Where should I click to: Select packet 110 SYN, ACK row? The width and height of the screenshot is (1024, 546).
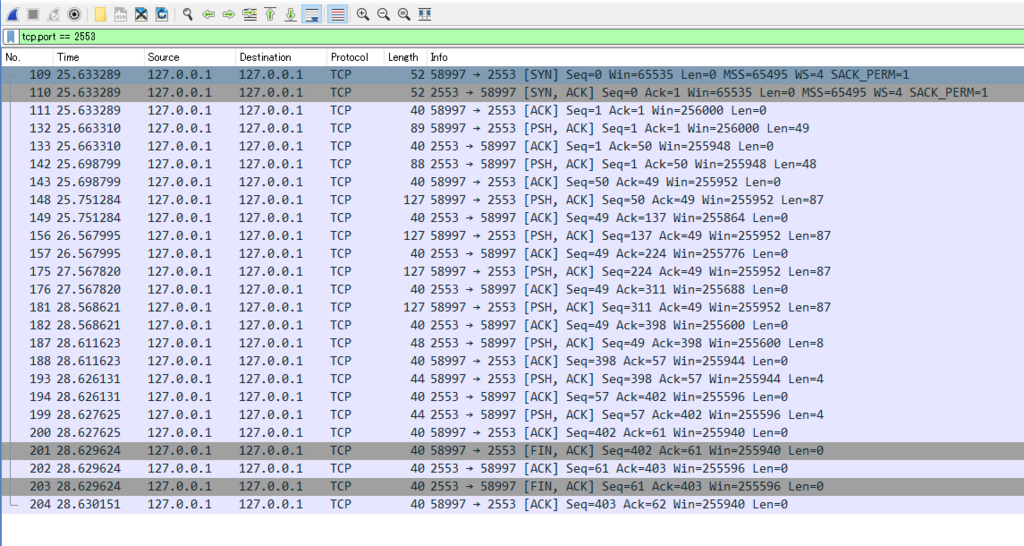tap(512, 93)
